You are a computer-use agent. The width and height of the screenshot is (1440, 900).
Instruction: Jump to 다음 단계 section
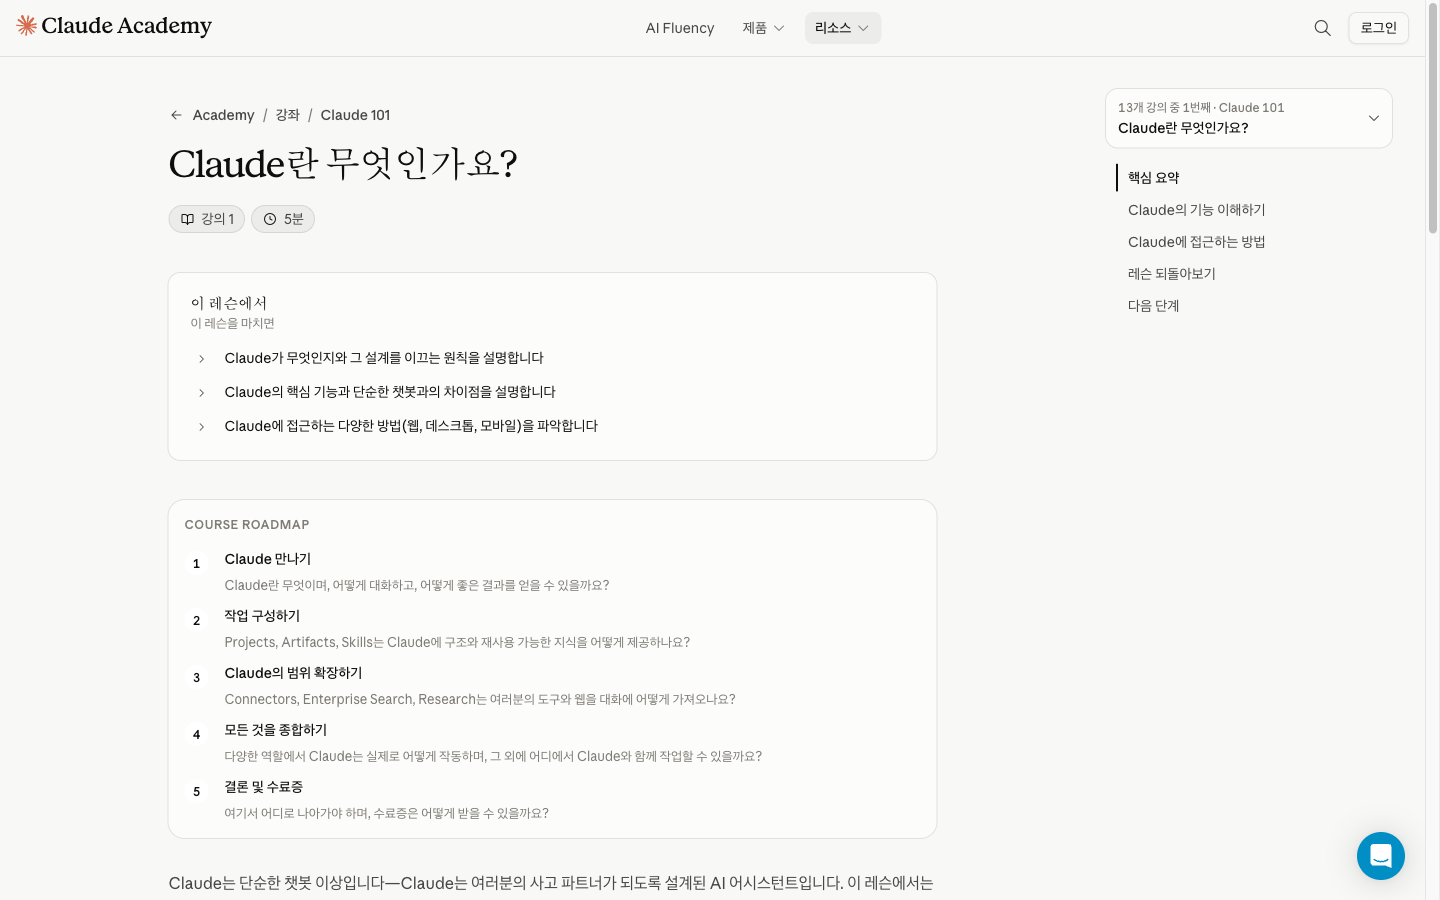point(1153,306)
